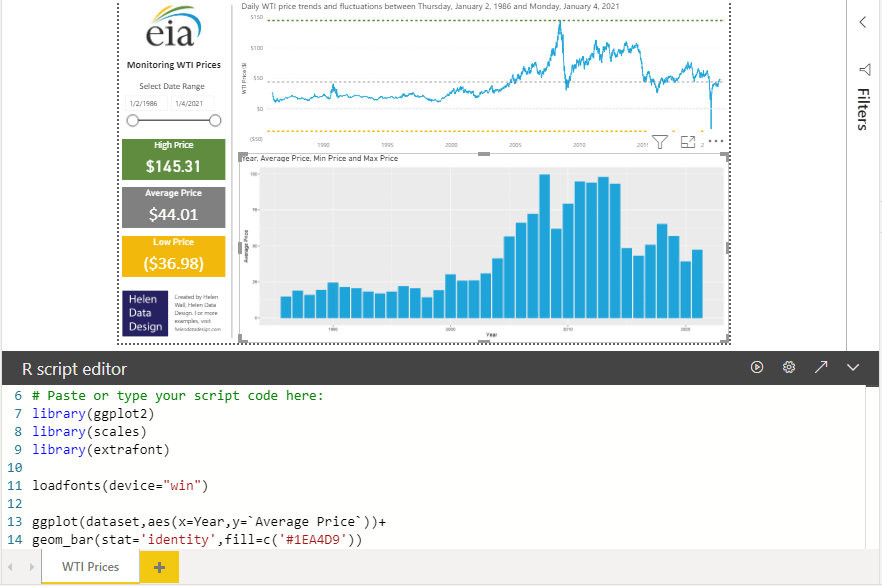Click the left page navigation arrow at bottom
This screenshot has height=586, width=882.
pos(8,566)
